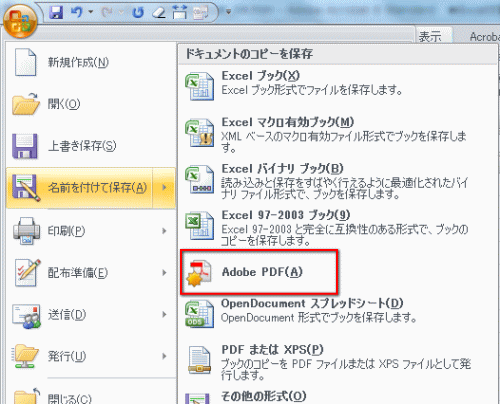Select Adobe PDF(A) save option

coord(259,272)
